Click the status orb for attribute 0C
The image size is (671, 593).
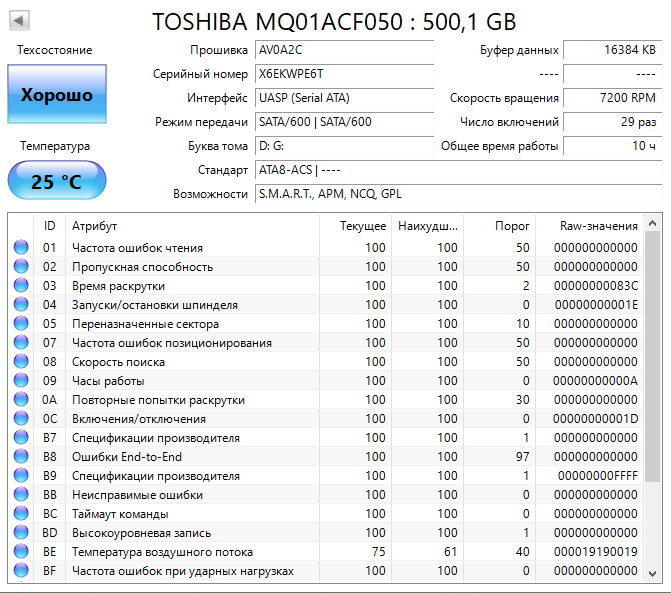(x=21, y=418)
